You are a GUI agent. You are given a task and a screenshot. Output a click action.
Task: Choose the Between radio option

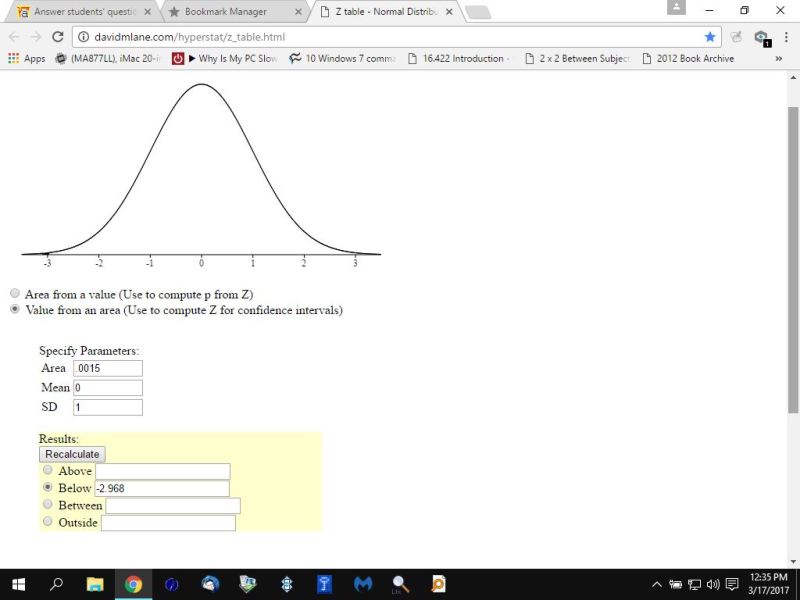coord(47,504)
